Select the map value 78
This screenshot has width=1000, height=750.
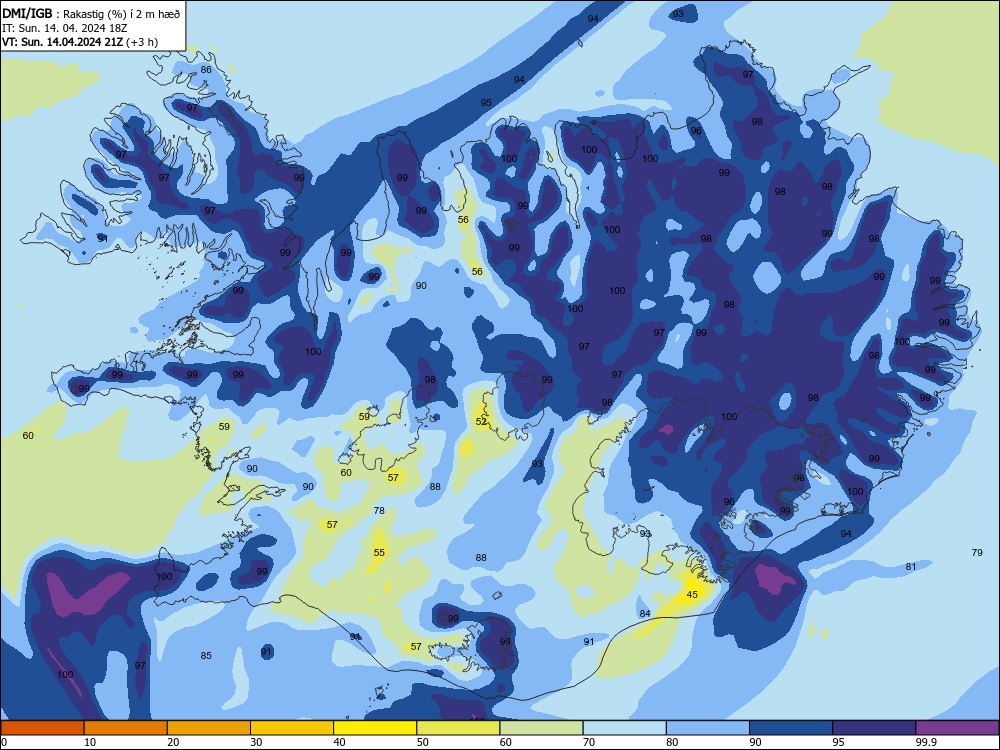379,510
